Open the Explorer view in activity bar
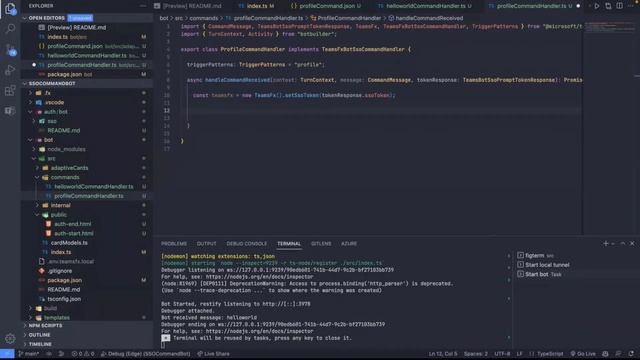The width and height of the screenshot is (640, 360). tap(10, 9)
